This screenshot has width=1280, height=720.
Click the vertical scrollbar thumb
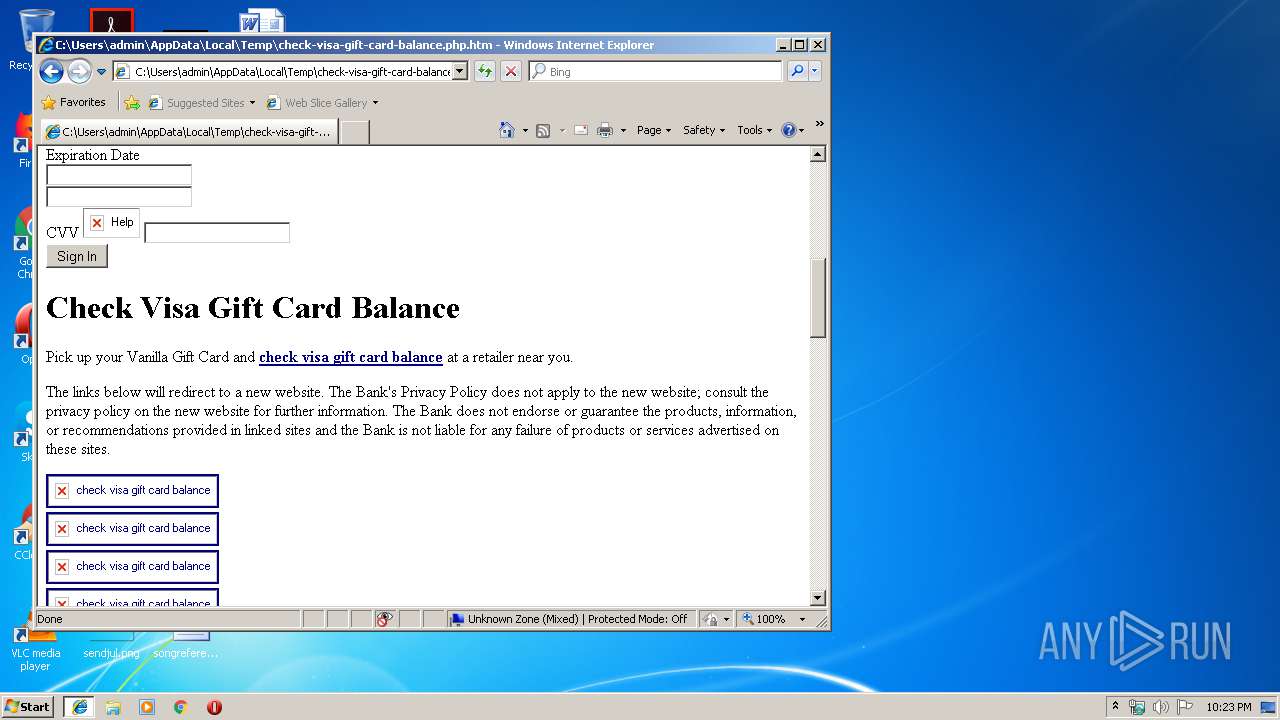pyautogui.click(x=818, y=298)
